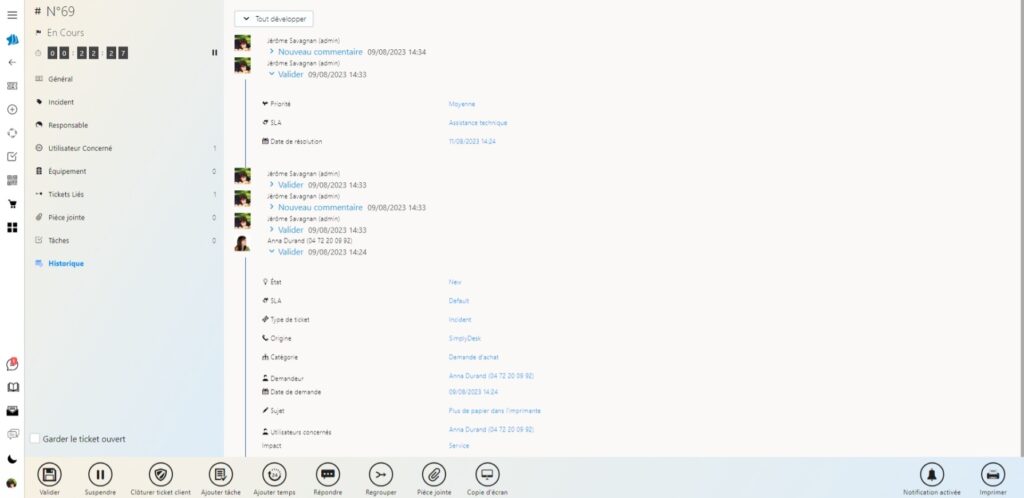Select Tickets Liés in the side menu
Screen dimensions: 1024x498
[66, 194]
